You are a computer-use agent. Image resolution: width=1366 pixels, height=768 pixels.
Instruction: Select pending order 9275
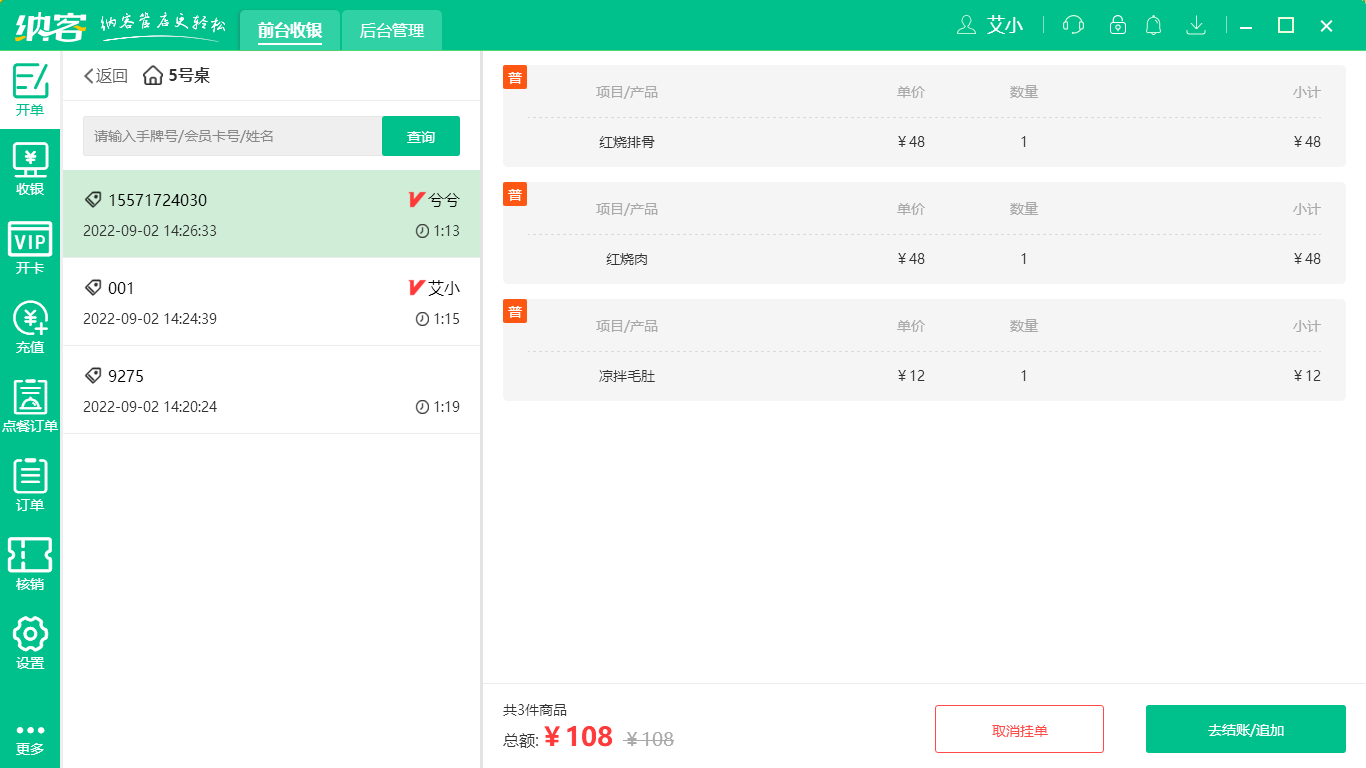271,390
